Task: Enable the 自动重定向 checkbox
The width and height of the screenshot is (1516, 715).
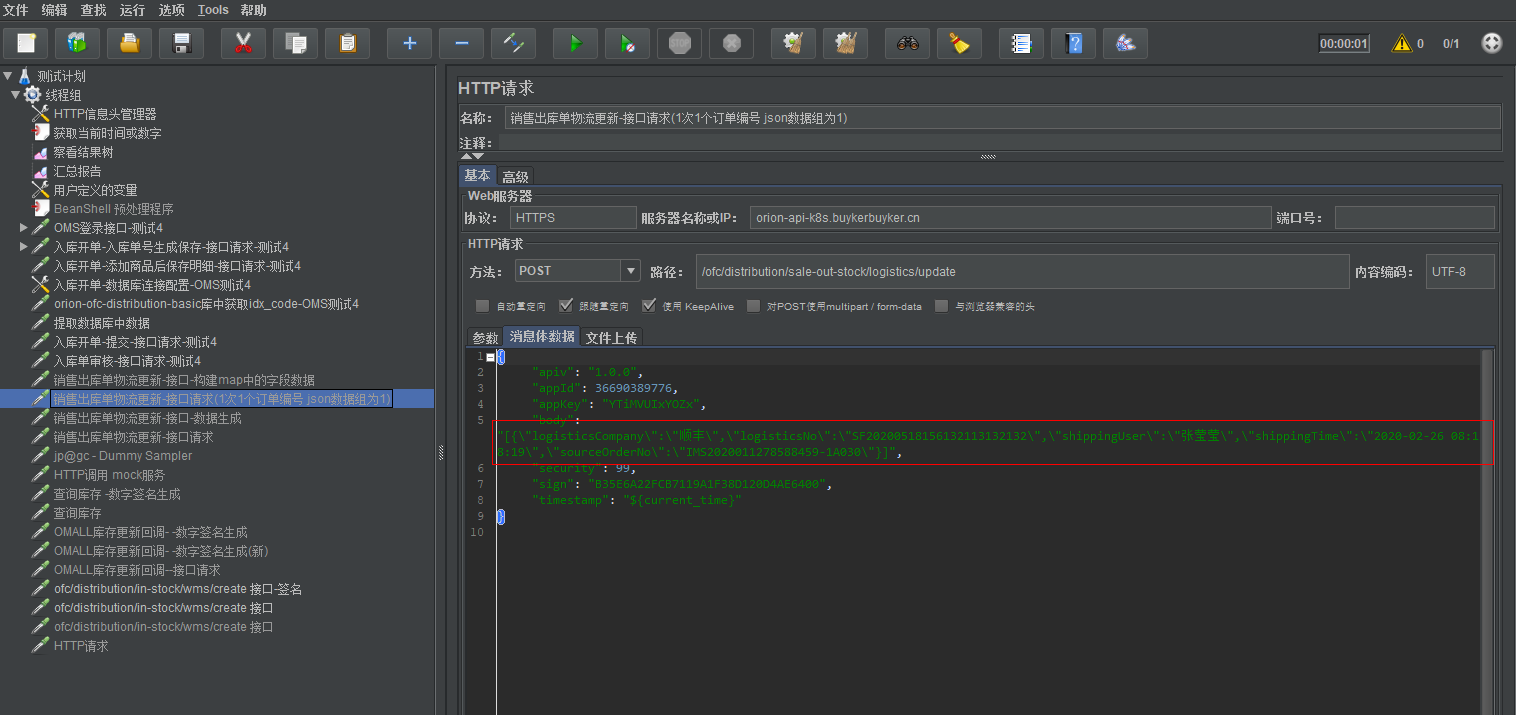Action: pyautogui.click(x=483, y=306)
